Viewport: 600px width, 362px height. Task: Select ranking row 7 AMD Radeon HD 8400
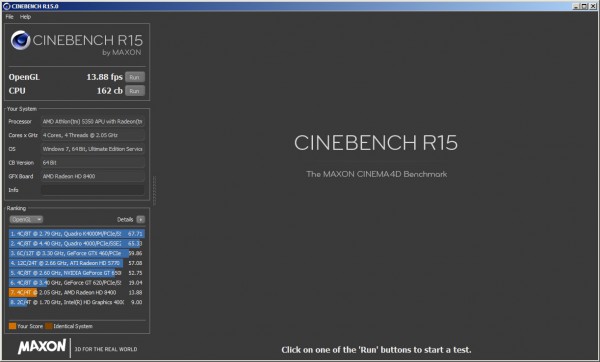(x=77, y=292)
